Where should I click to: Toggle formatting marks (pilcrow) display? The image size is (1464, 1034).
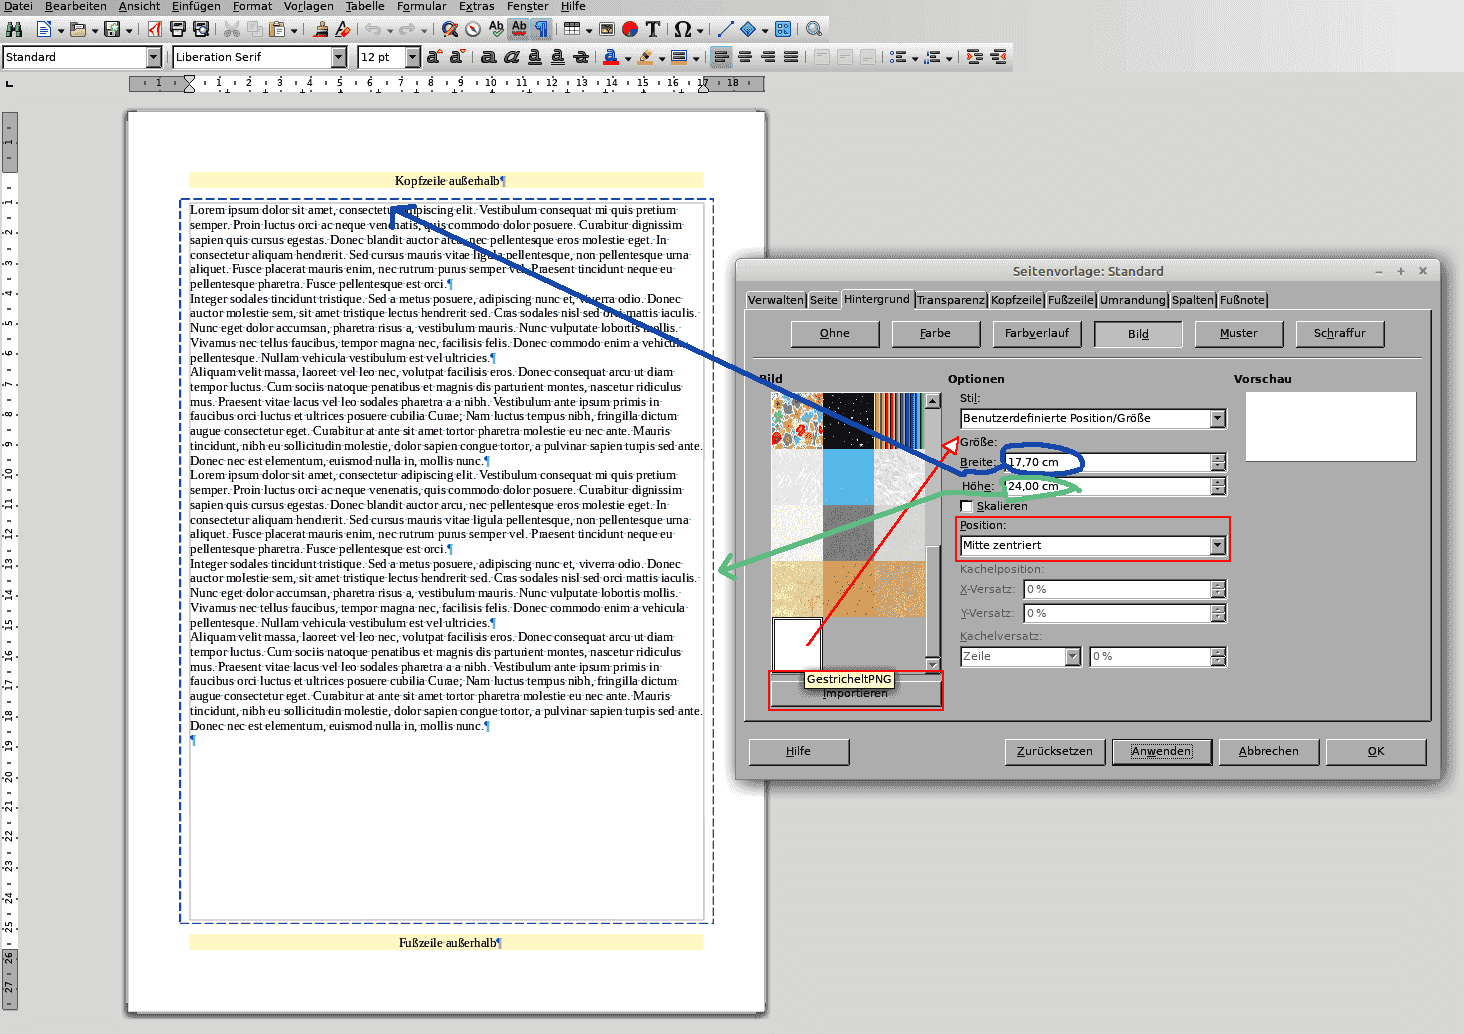pos(541,30)
